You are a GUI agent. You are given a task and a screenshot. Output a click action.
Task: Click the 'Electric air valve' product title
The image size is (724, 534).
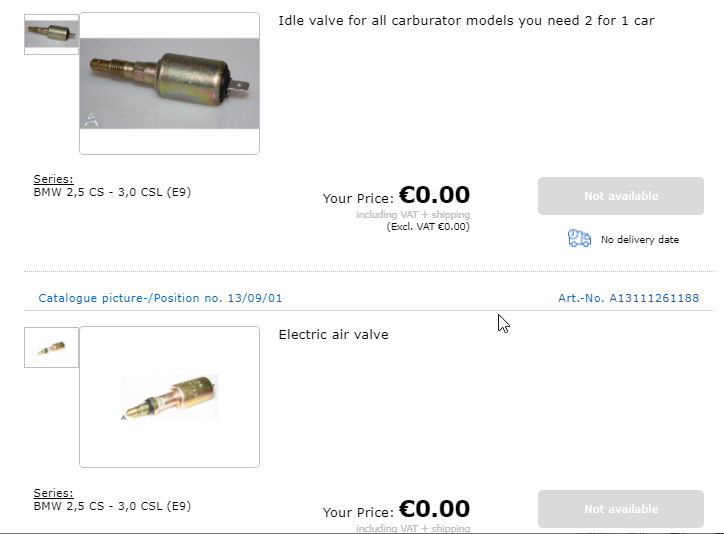tap(333, 334)
